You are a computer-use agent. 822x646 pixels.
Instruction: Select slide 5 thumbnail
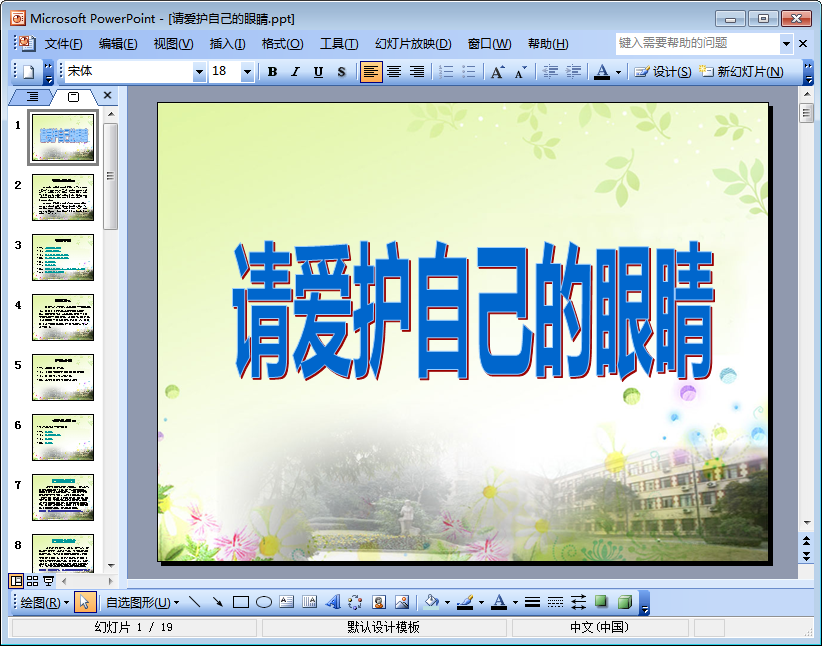pyautogui.click(x=63, y=378)
